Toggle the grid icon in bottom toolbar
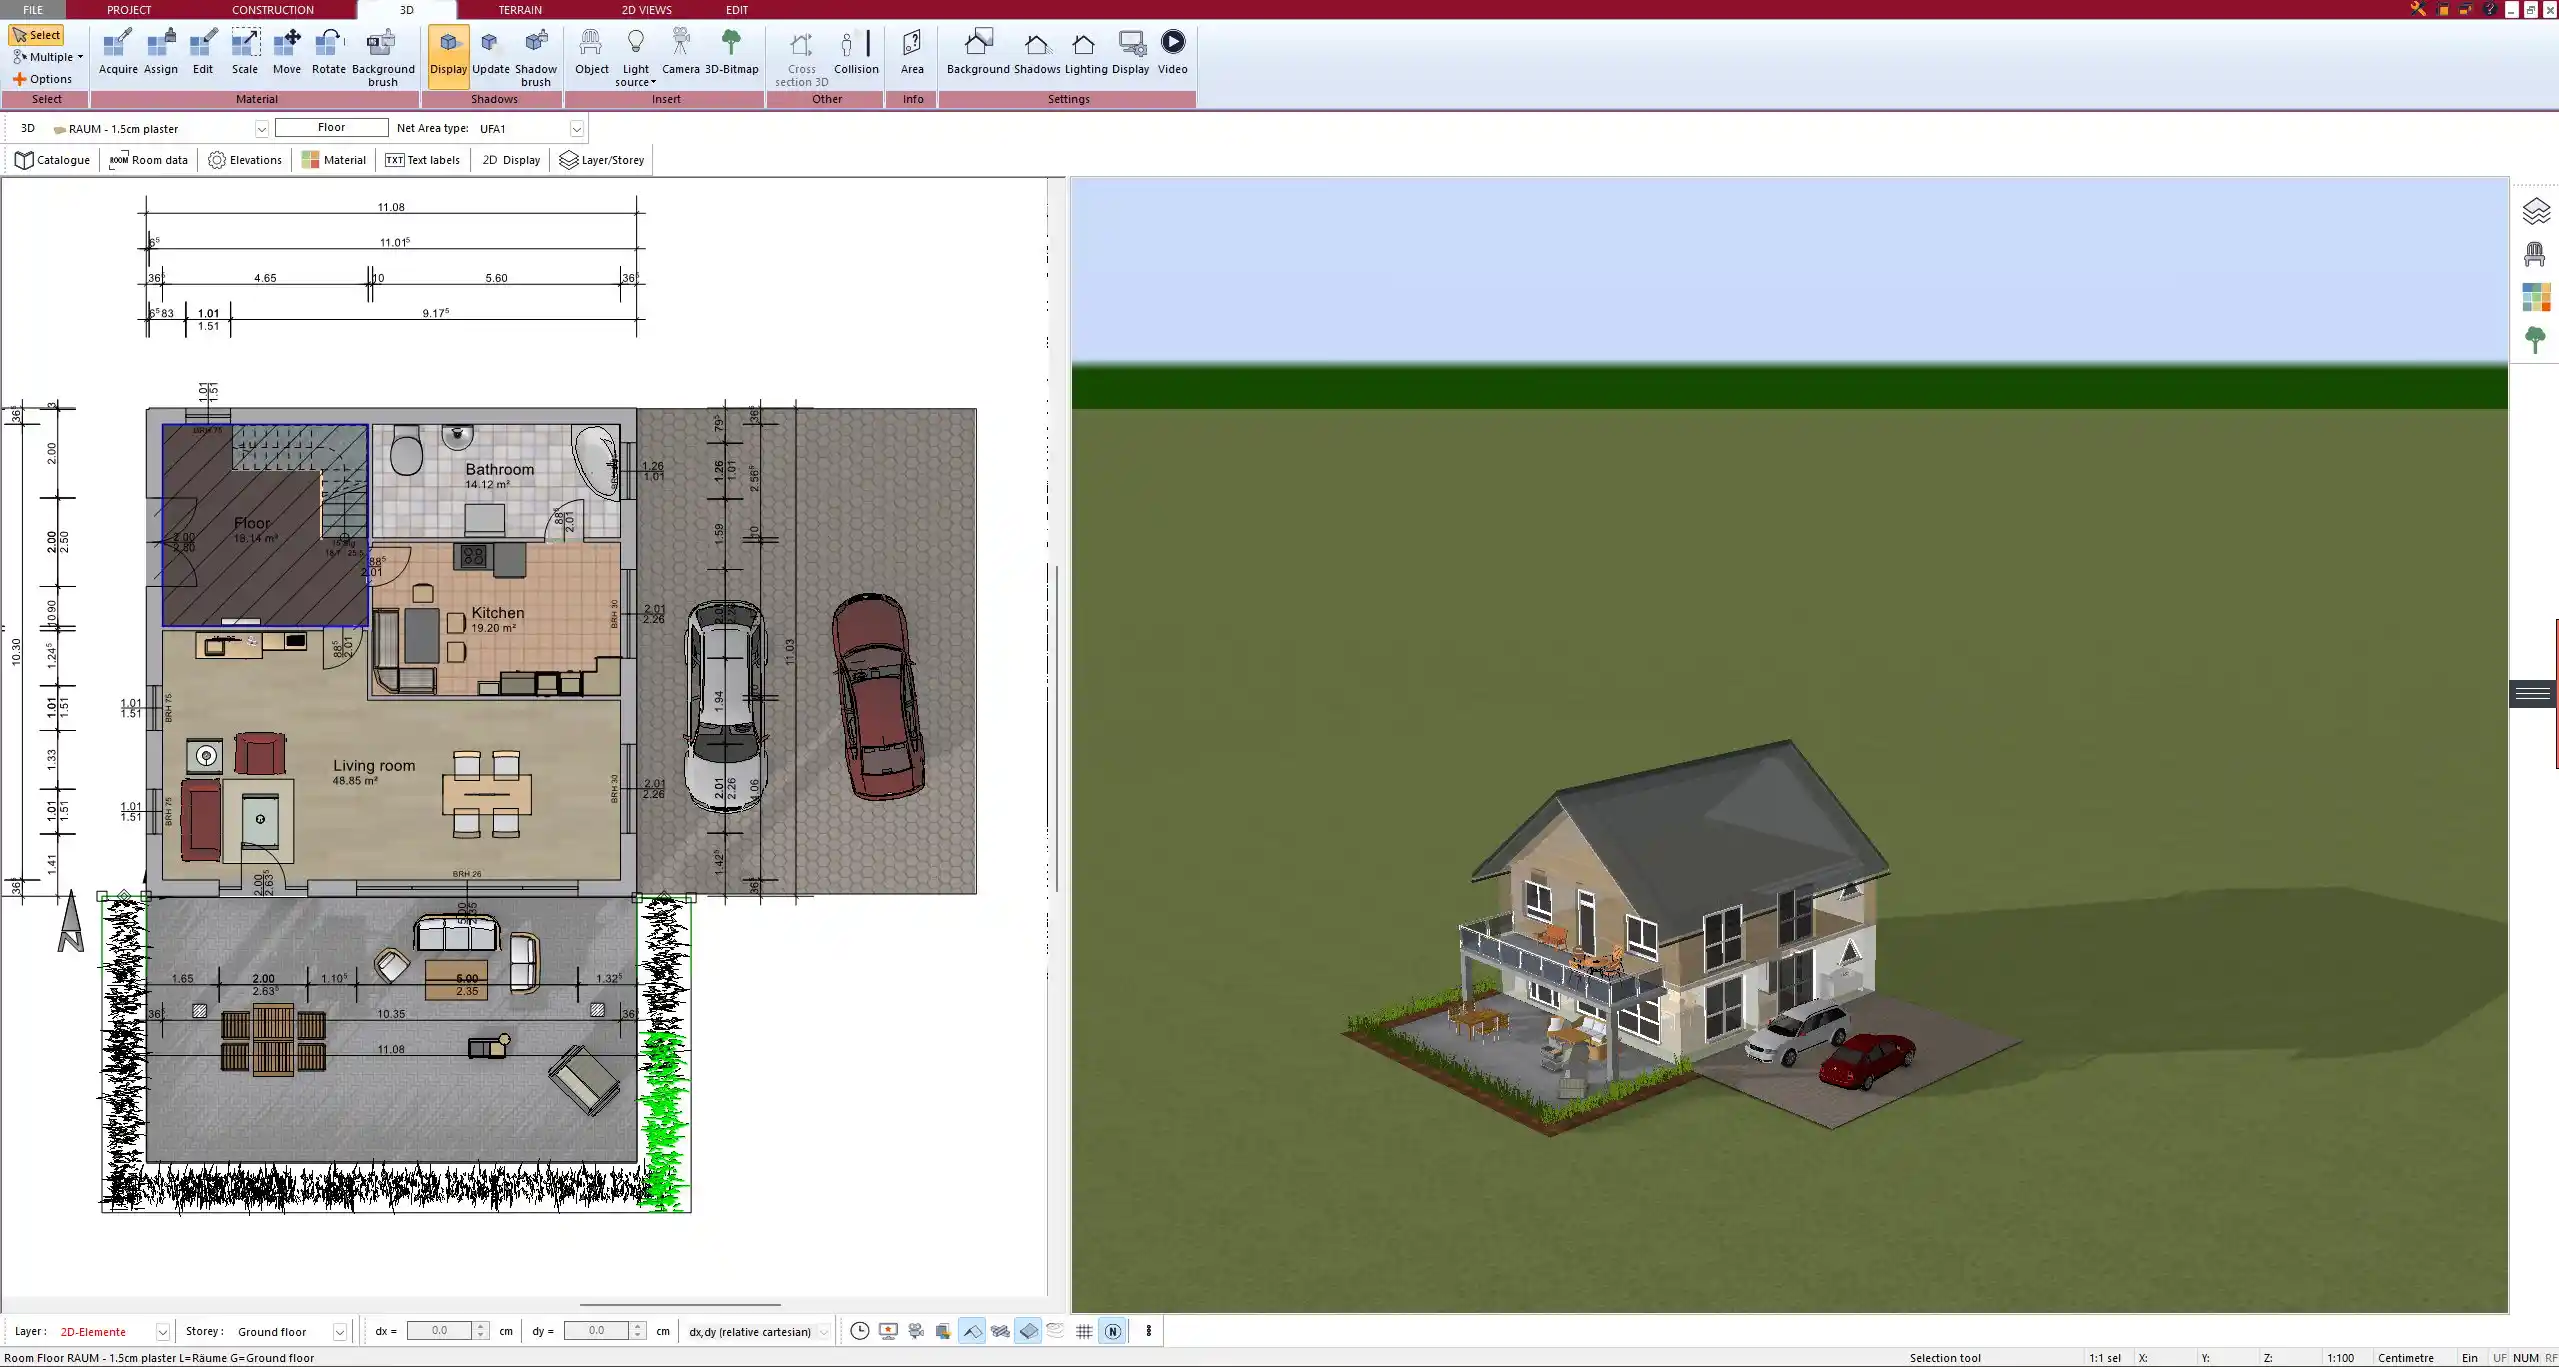The width and height of the screenshot is (2559, 1367). click(1084, 1331)
